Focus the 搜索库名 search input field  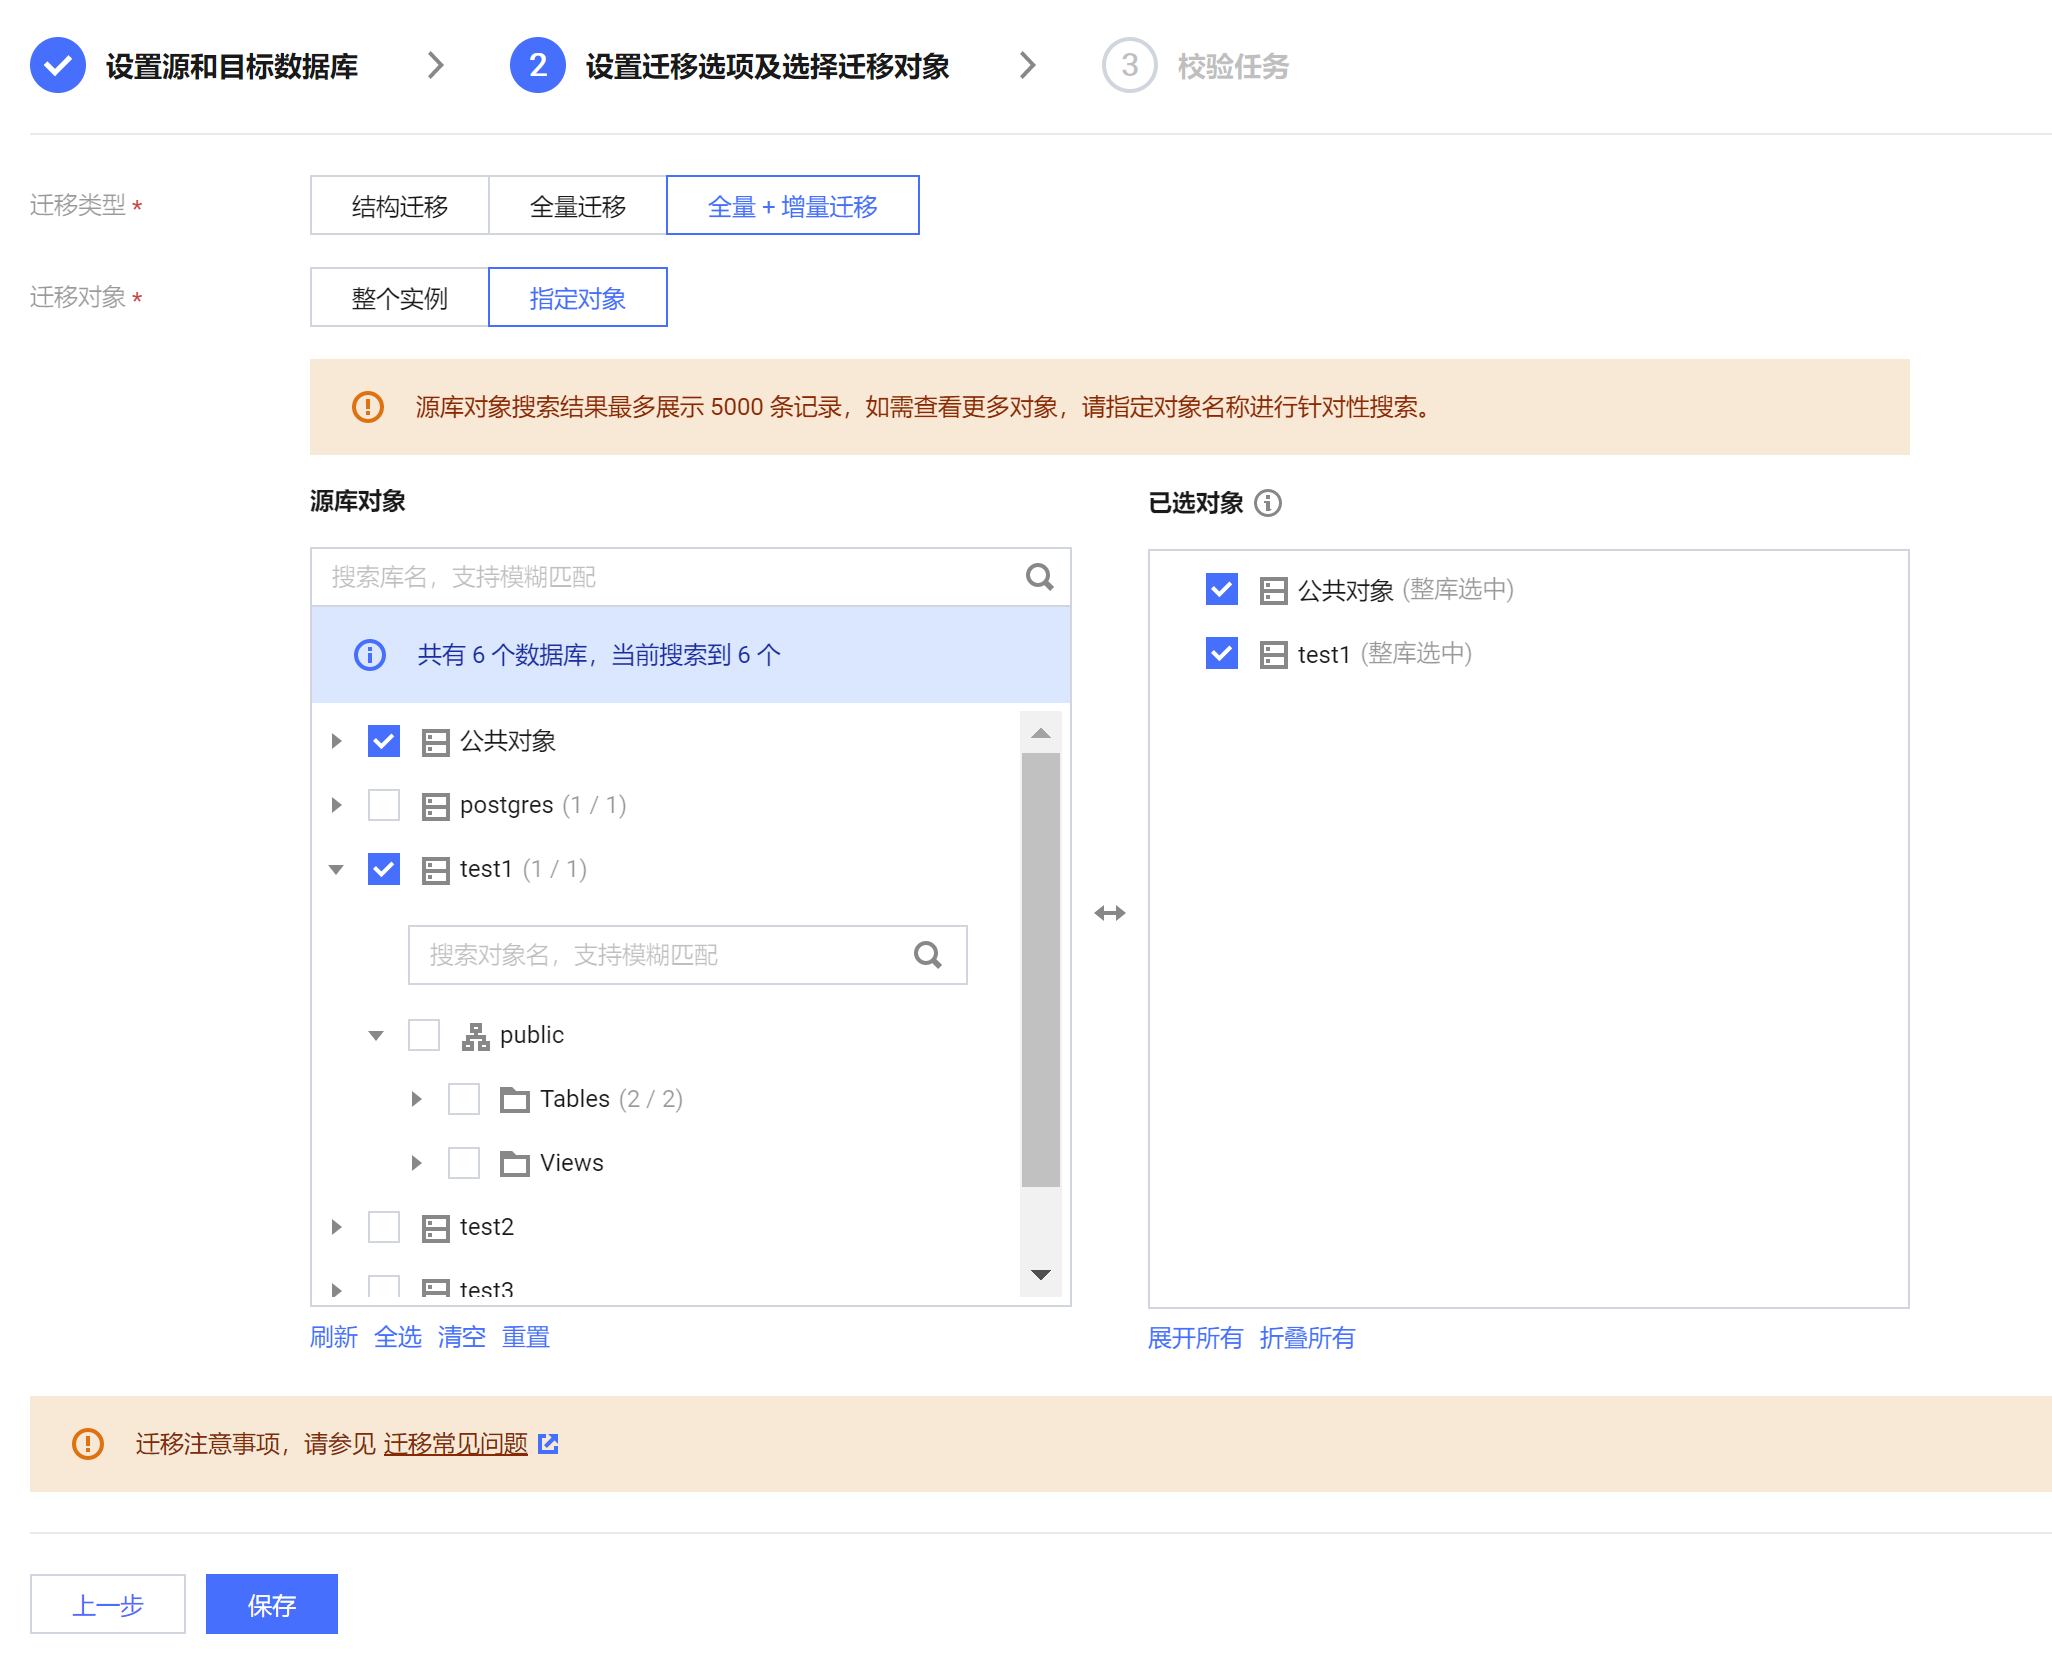point(660,577)
